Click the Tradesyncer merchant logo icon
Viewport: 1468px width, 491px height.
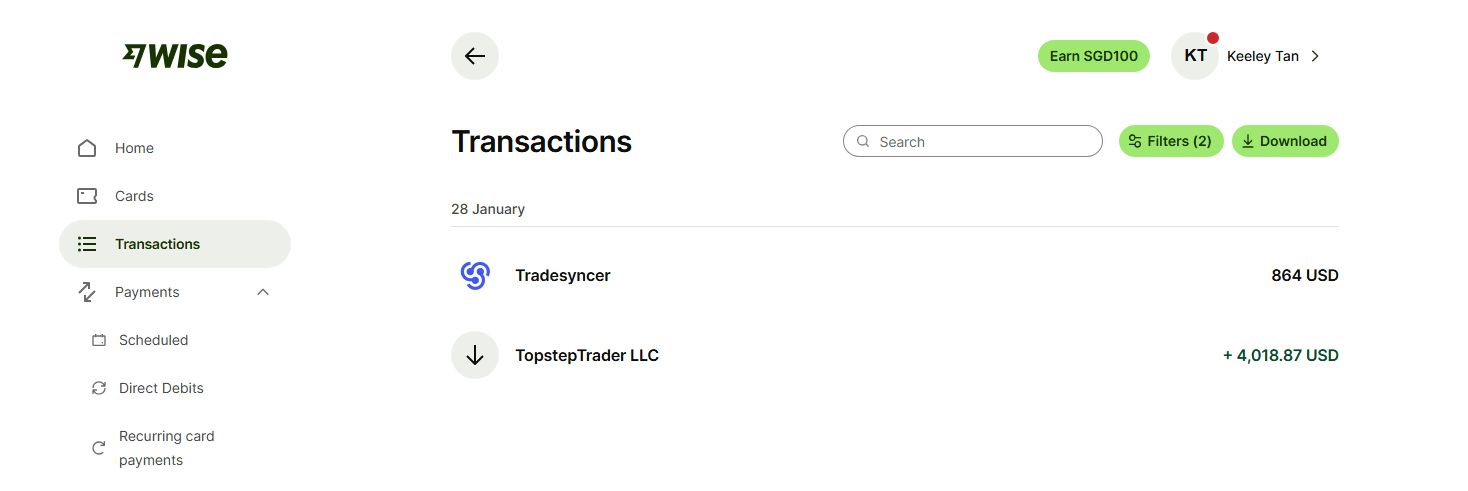coord(475,275)
